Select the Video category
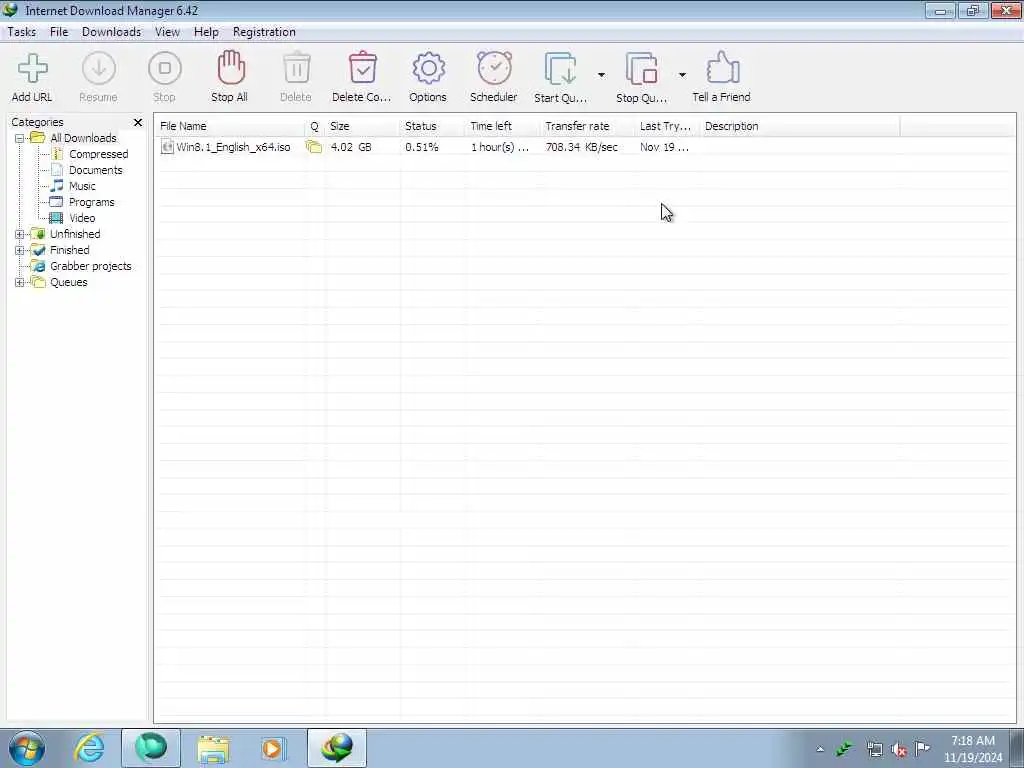The width and height of the screenshot is (1024, 768). (82, 218)
